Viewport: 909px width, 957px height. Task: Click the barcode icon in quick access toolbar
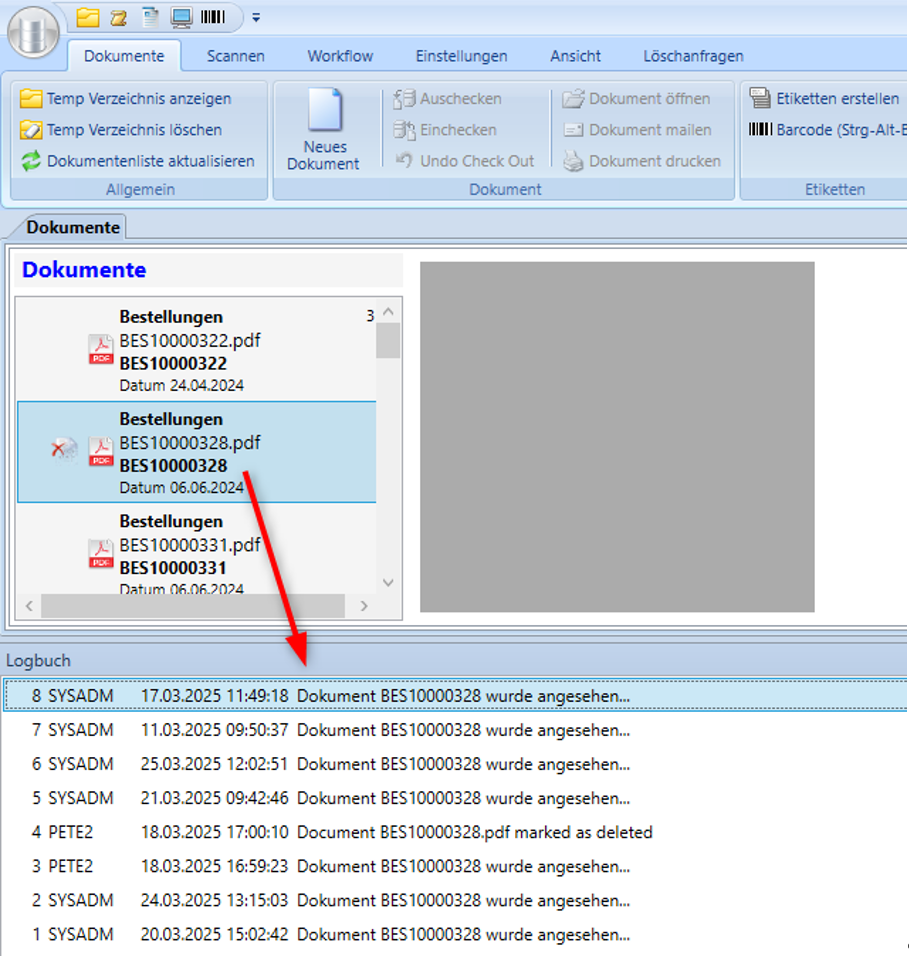point(212,17)
